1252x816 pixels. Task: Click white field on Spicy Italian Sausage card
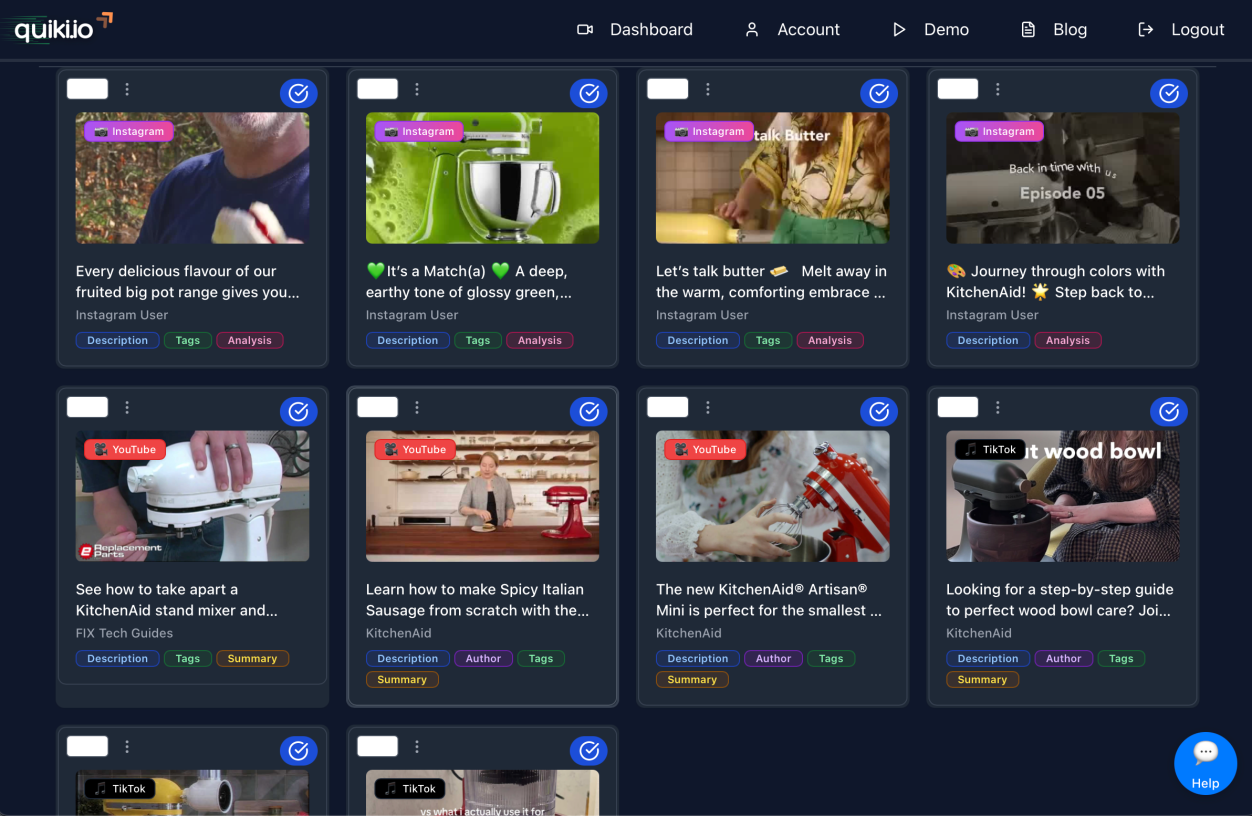coord(377,406)
